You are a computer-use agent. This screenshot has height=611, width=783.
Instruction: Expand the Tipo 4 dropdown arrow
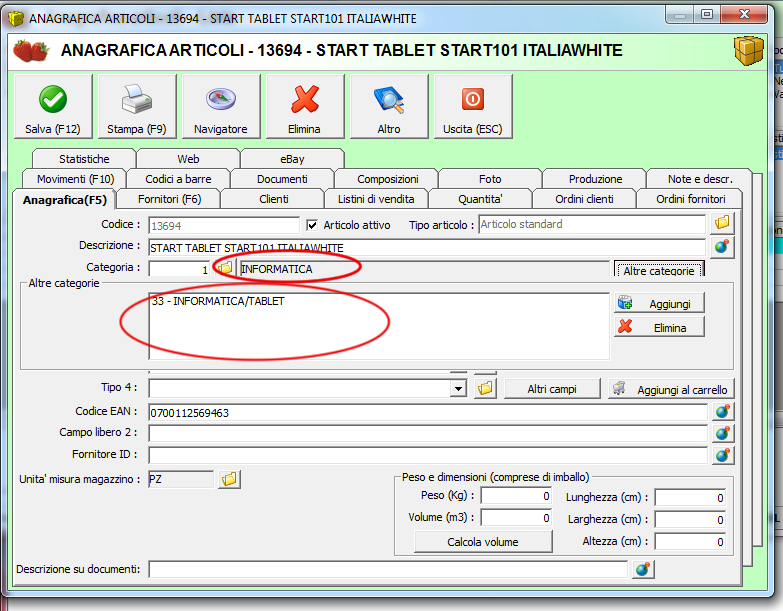[x=458, y=388]
